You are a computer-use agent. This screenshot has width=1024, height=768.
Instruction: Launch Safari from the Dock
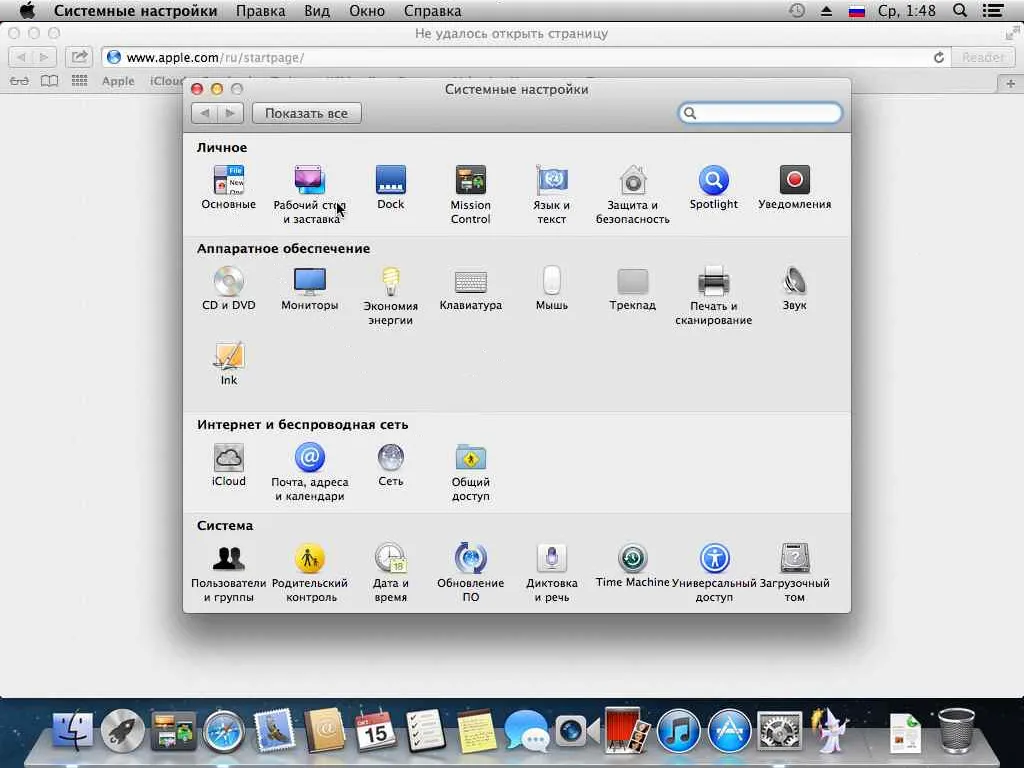(224, 731)
